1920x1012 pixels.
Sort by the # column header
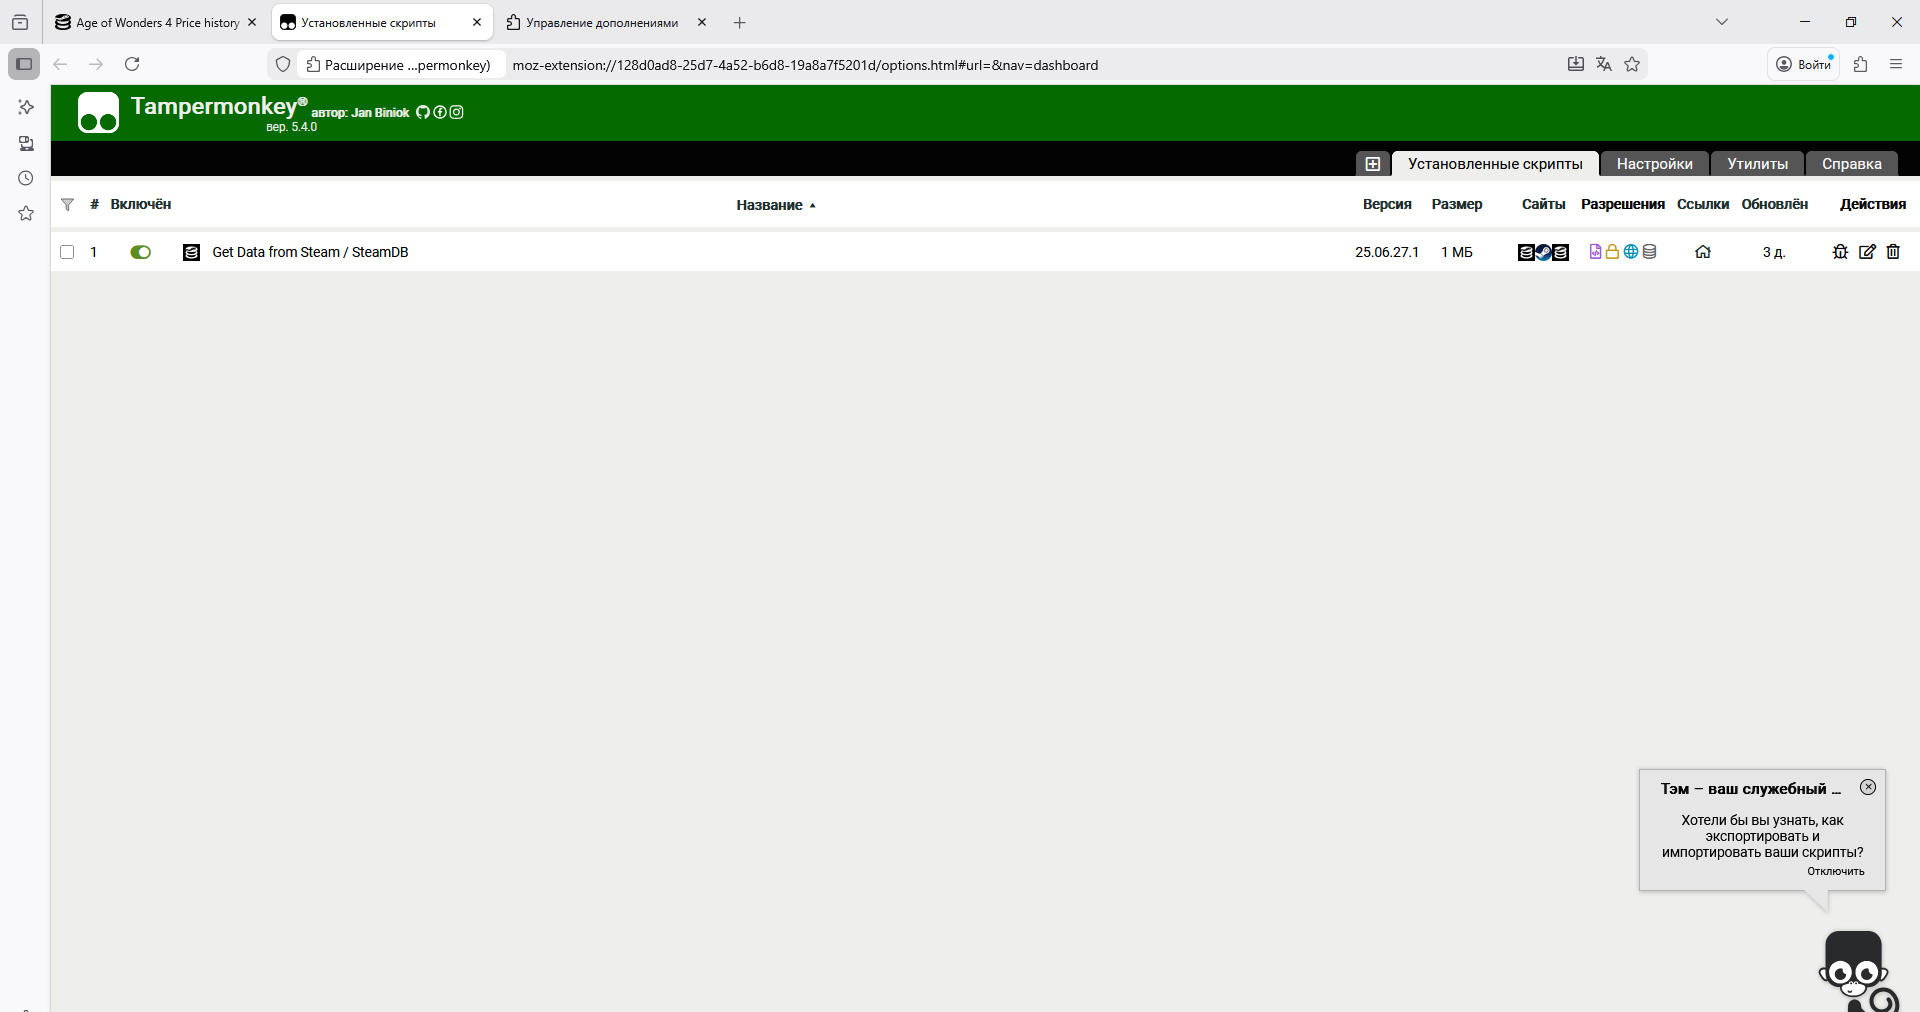coord(94,204)
